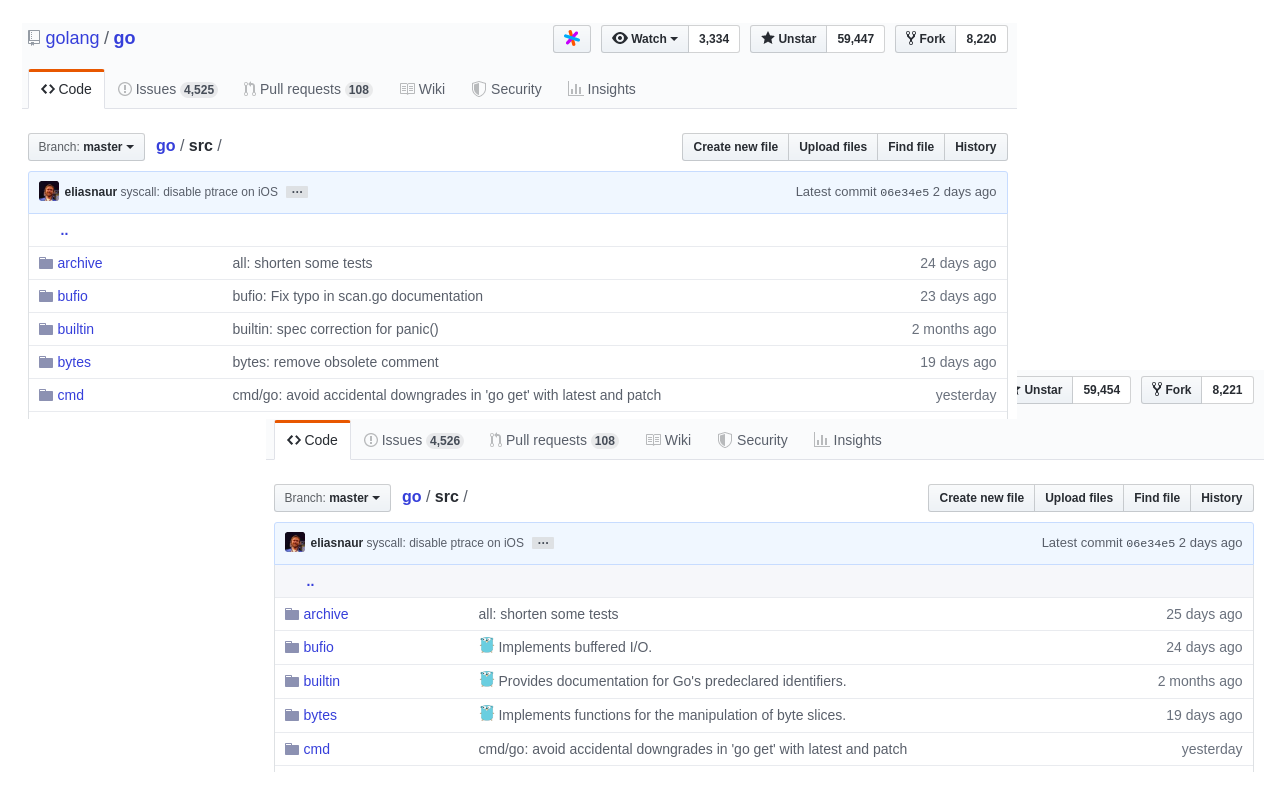Image resolution: width=1280 pixels, height=800 pixels.
Task: Click History button in upper page
Action: click(x=976, y=147)
